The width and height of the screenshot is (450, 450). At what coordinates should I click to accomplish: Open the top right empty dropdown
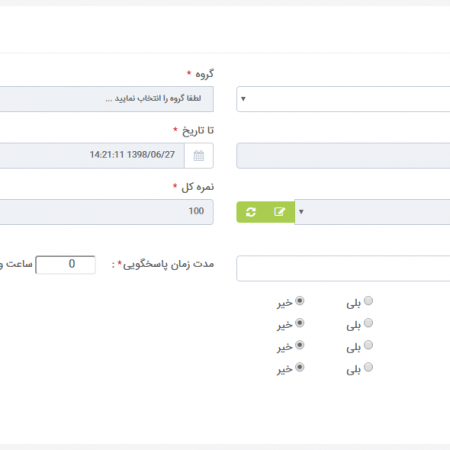(343, 99)
